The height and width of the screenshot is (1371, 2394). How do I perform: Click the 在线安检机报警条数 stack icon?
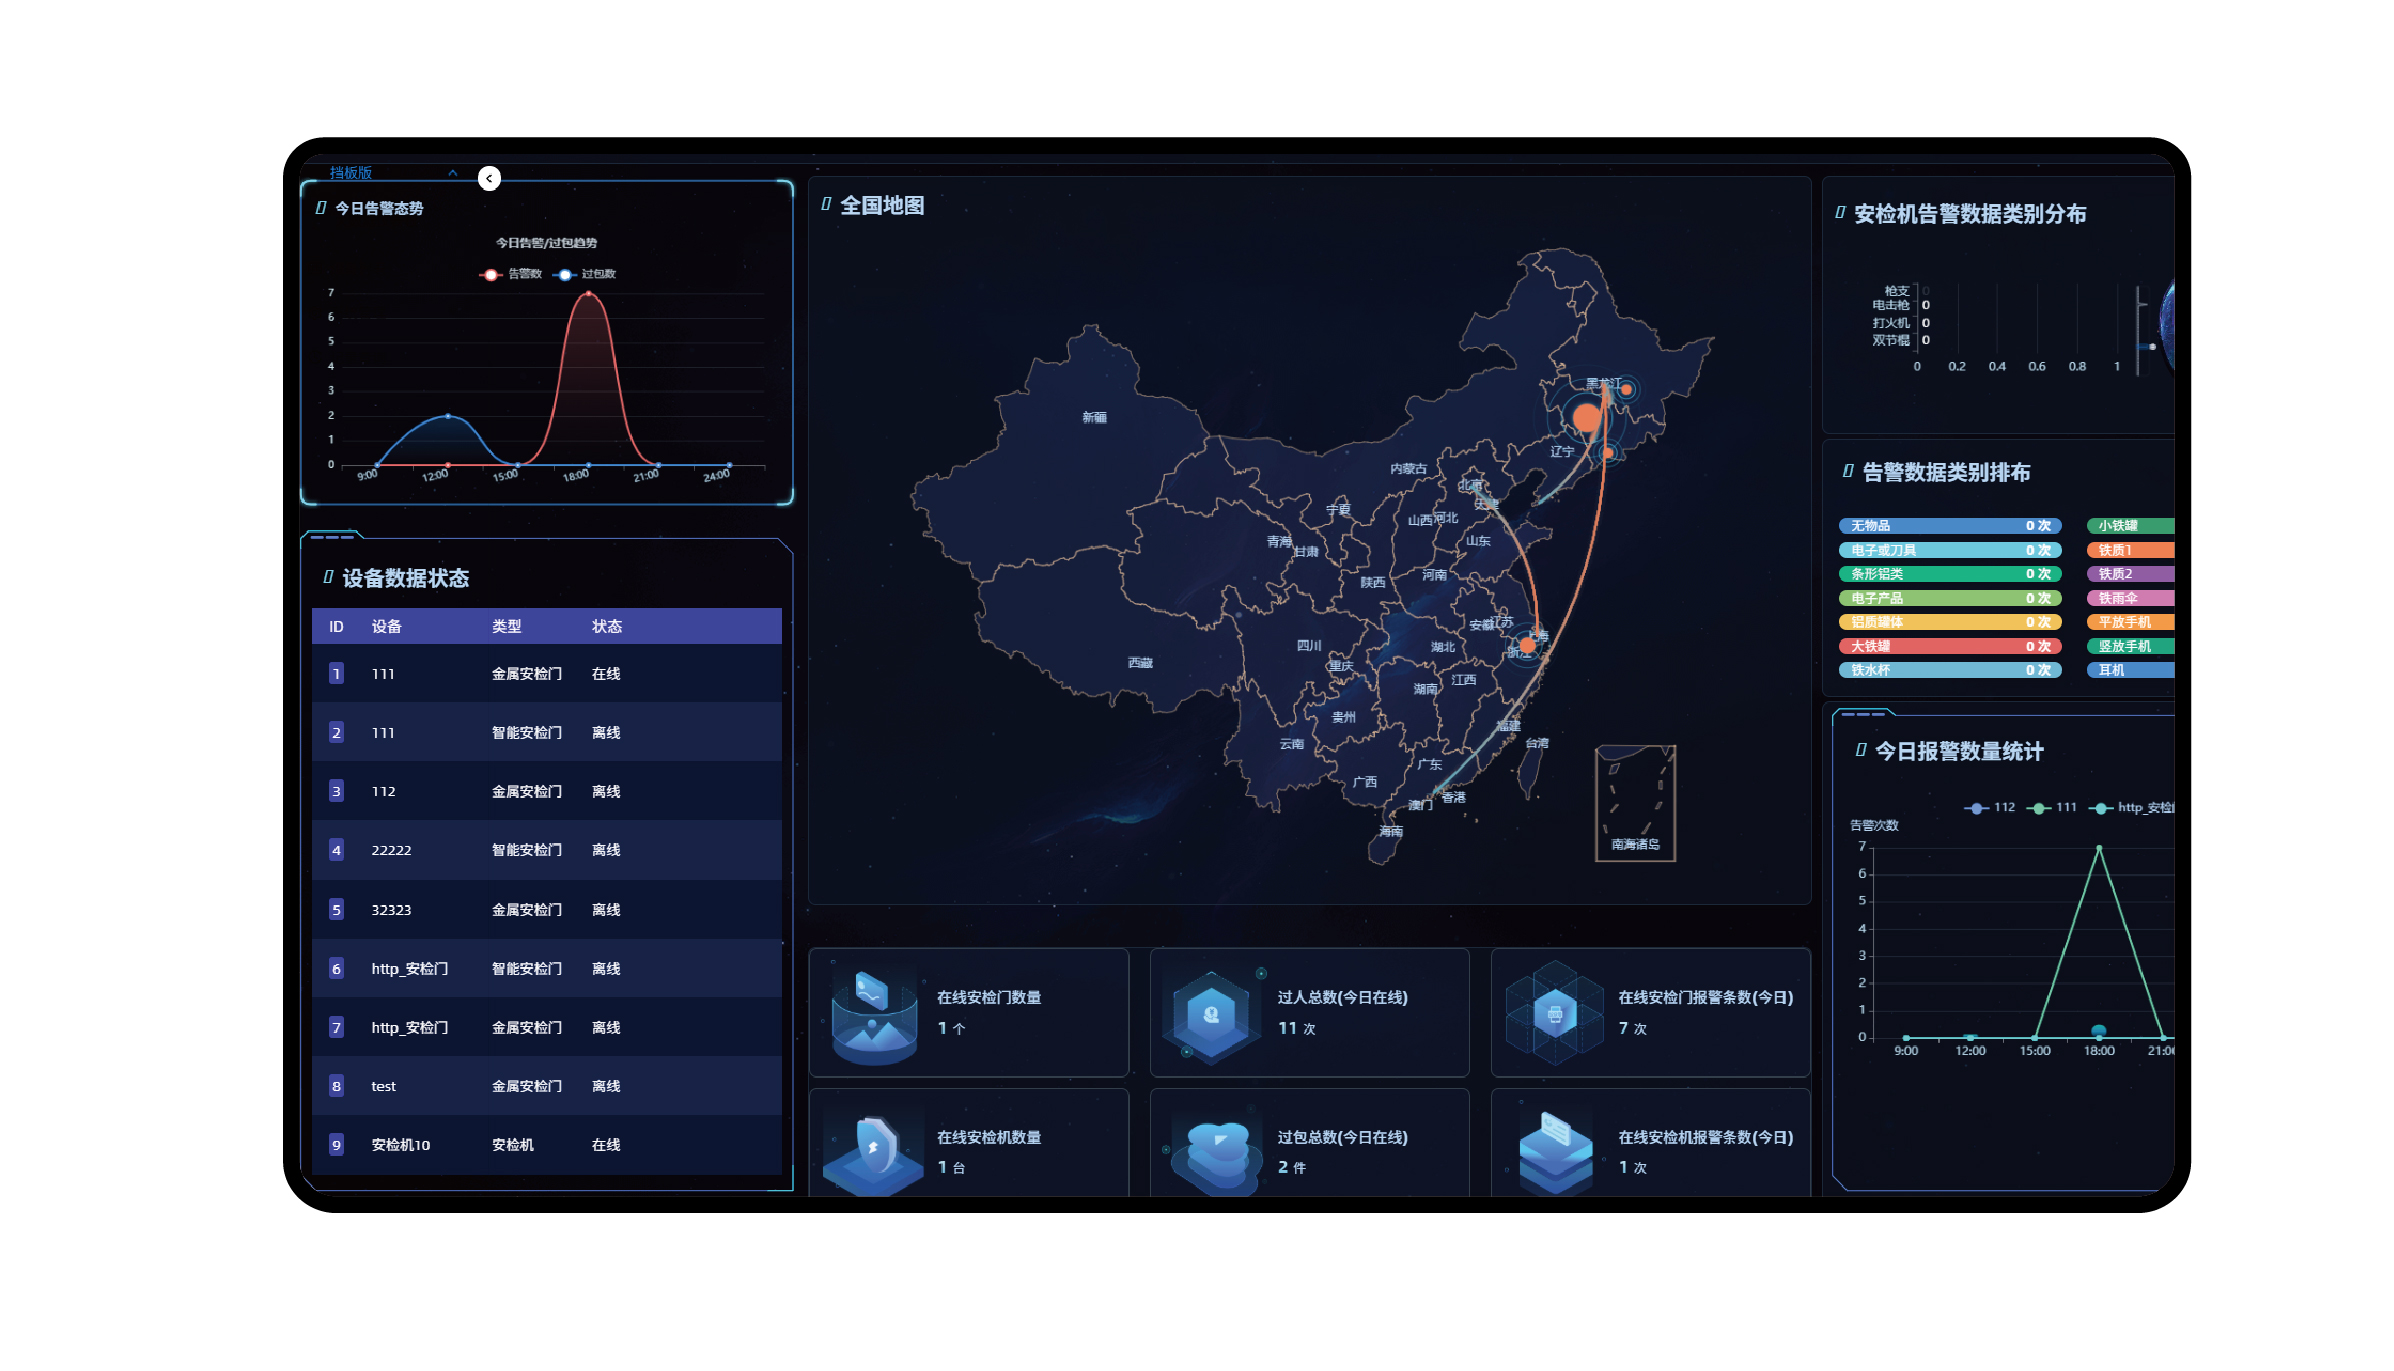tap(1555, 1152)
